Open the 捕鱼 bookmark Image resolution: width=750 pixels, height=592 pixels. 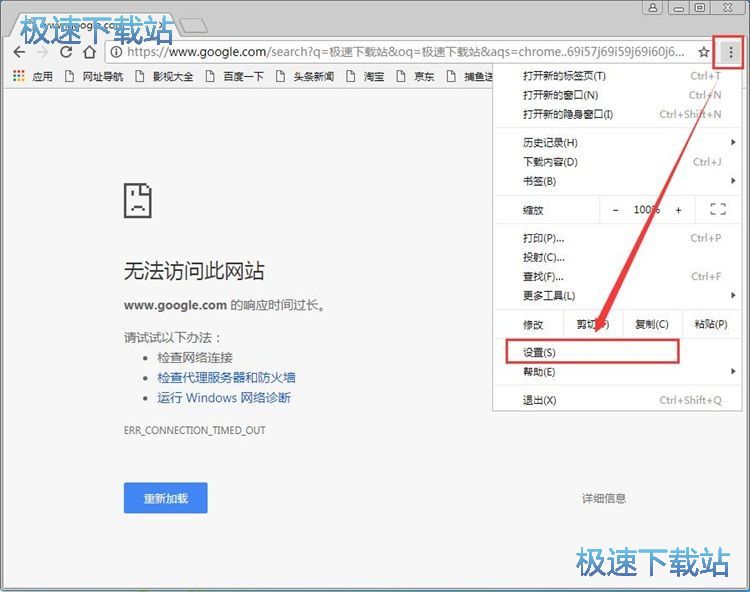click(469, 76)
